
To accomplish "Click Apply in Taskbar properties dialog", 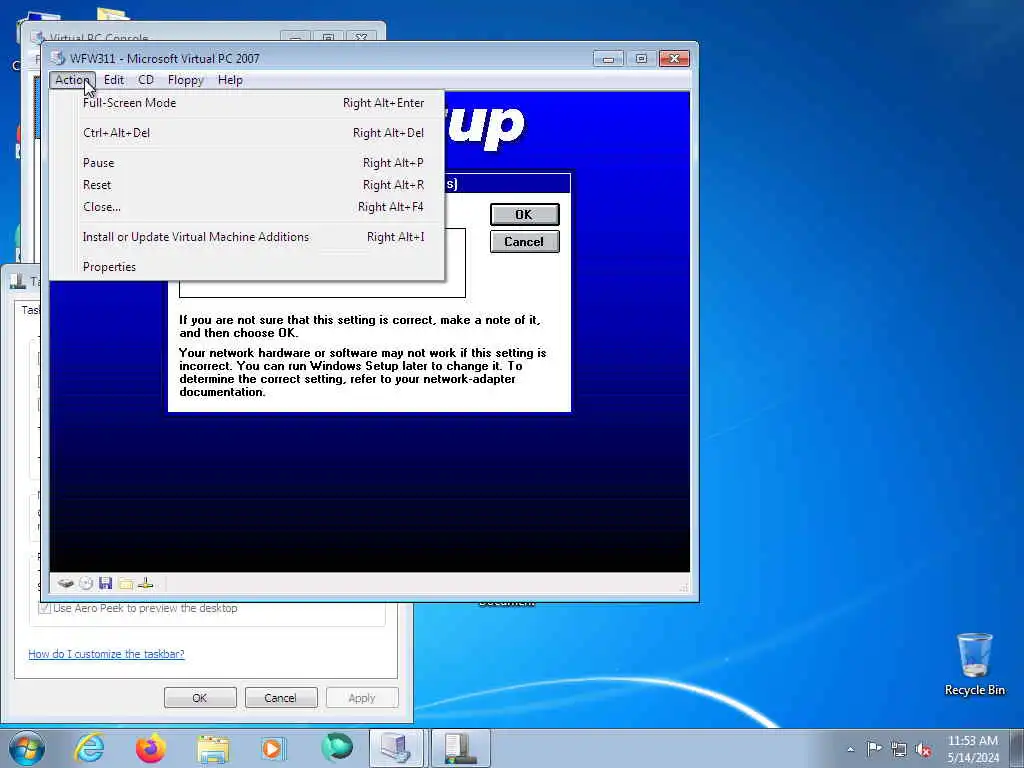I will [362, 697].
